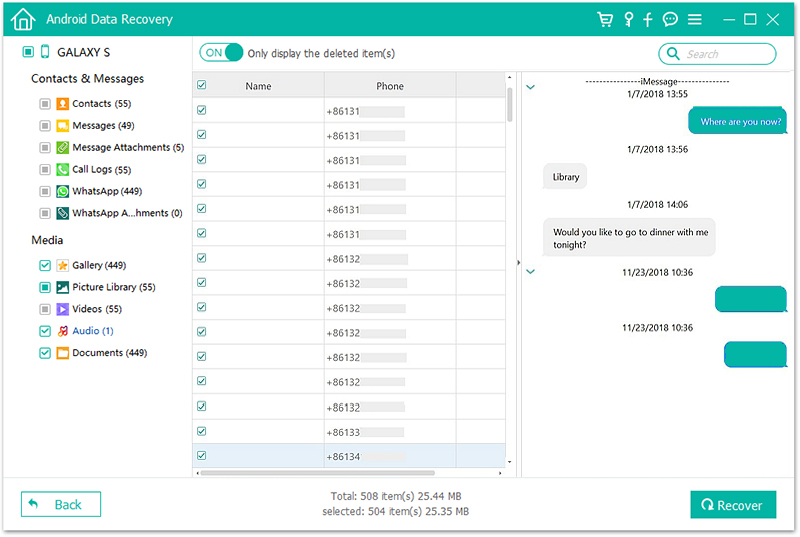Select the Documents folder icon
The height and width of the screenshot is (537, 800).
[62, 353]
